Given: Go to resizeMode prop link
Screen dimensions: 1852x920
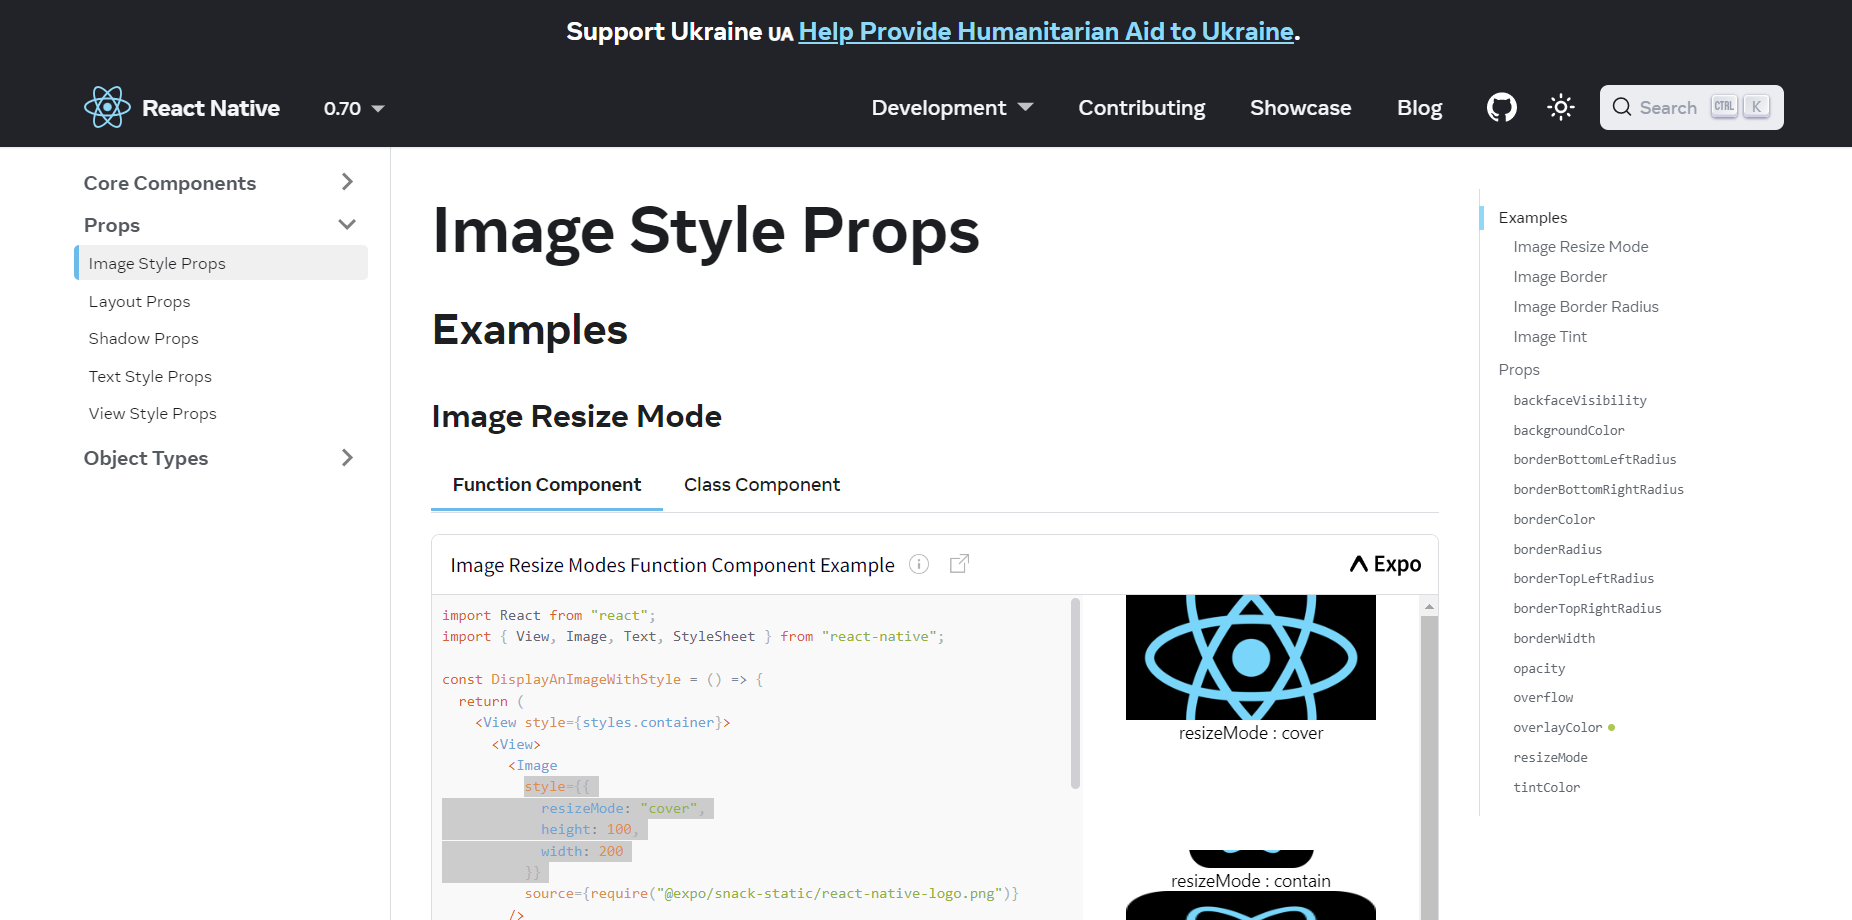Looking at the screenshot, I should 1550,757.
